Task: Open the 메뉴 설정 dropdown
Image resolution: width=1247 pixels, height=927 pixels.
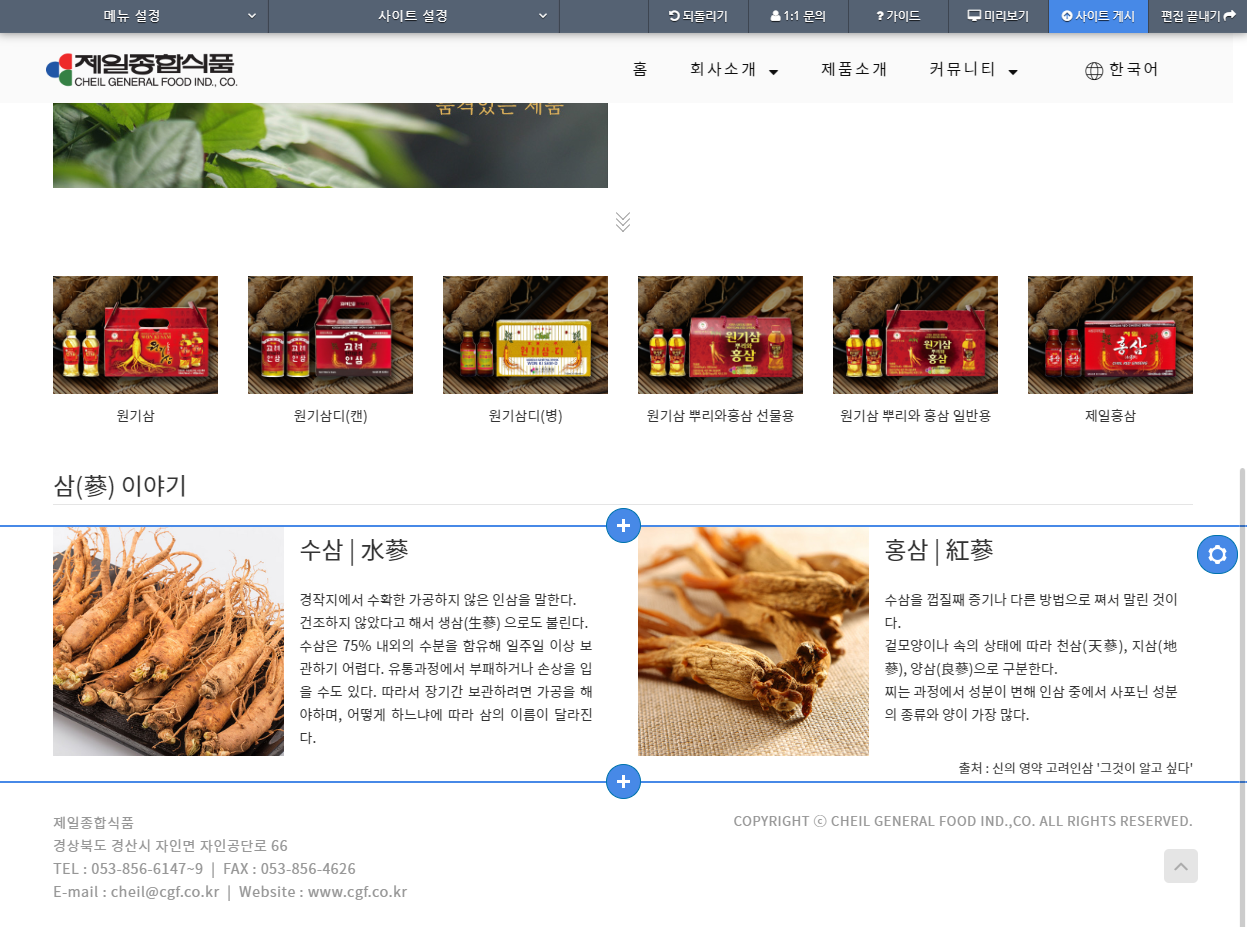Action: tap(134, 16)
